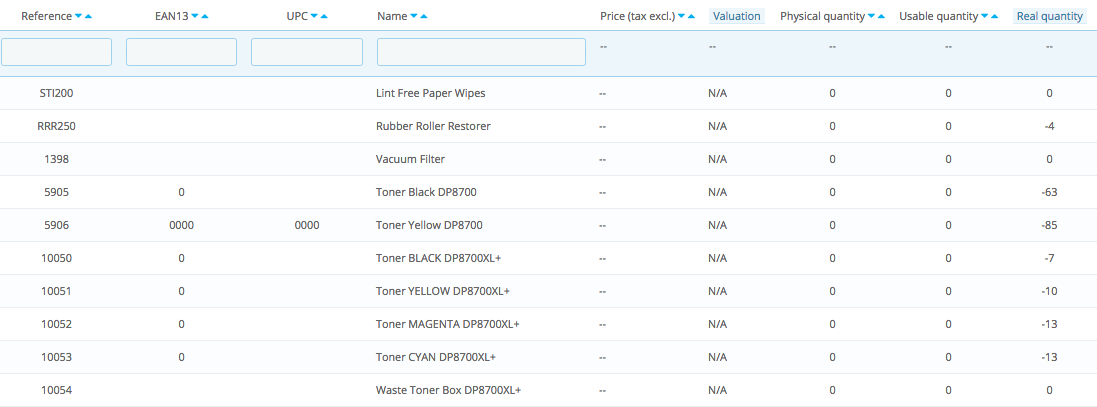Click real quantity -63 for Toner Black DP8700
The width and height of the screenshot is (1097, 407).
point(1049,192)
